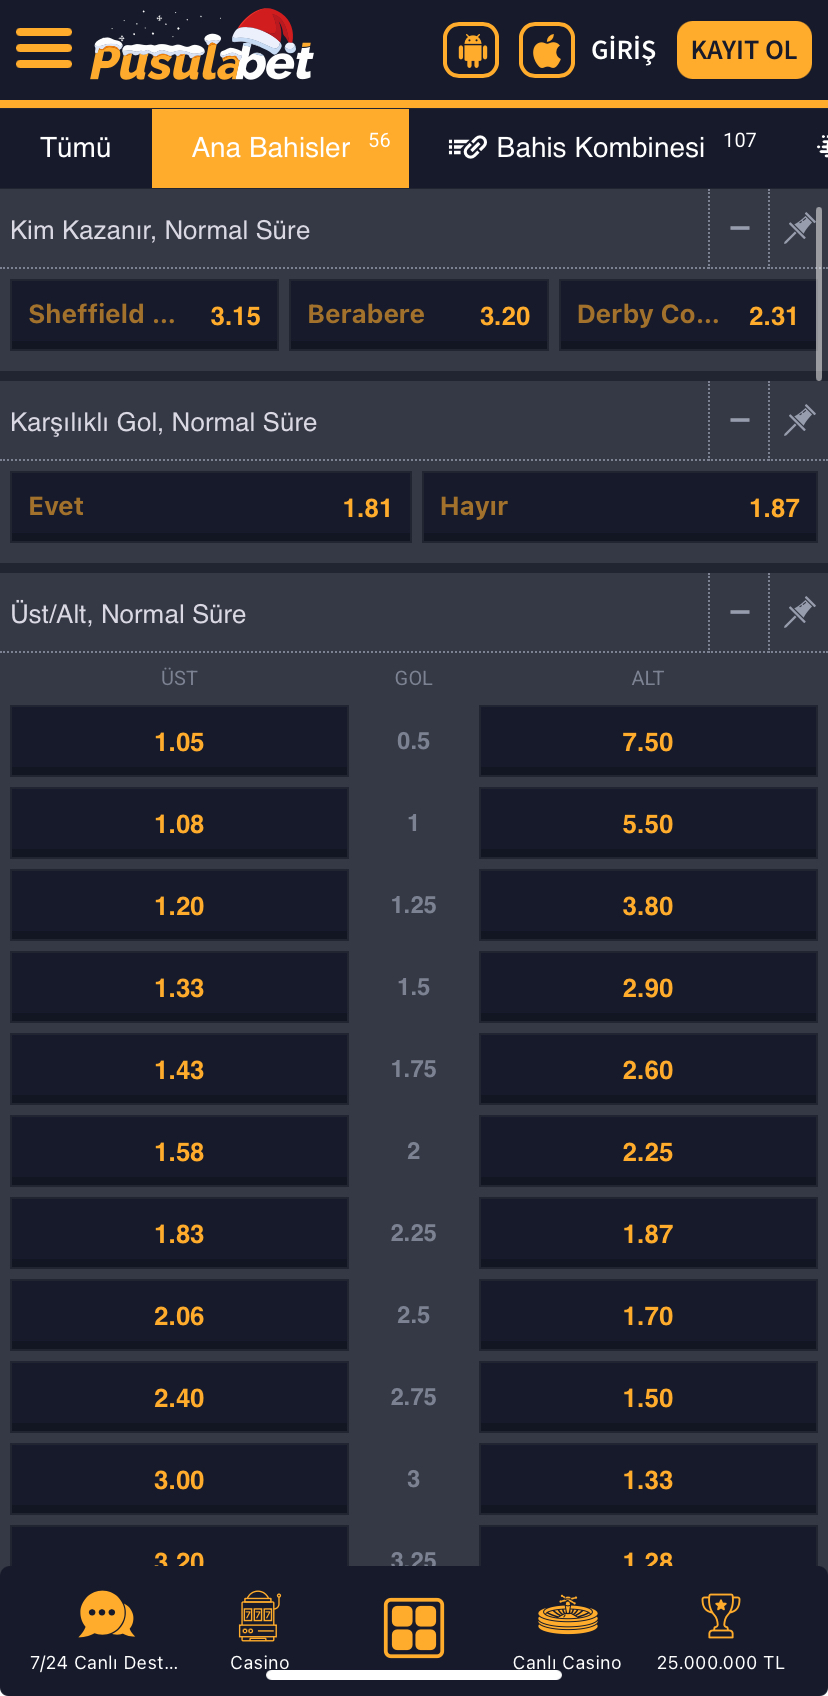Pin the Üst/Alt market
The image size is (828, 1696).
(799, 613)
